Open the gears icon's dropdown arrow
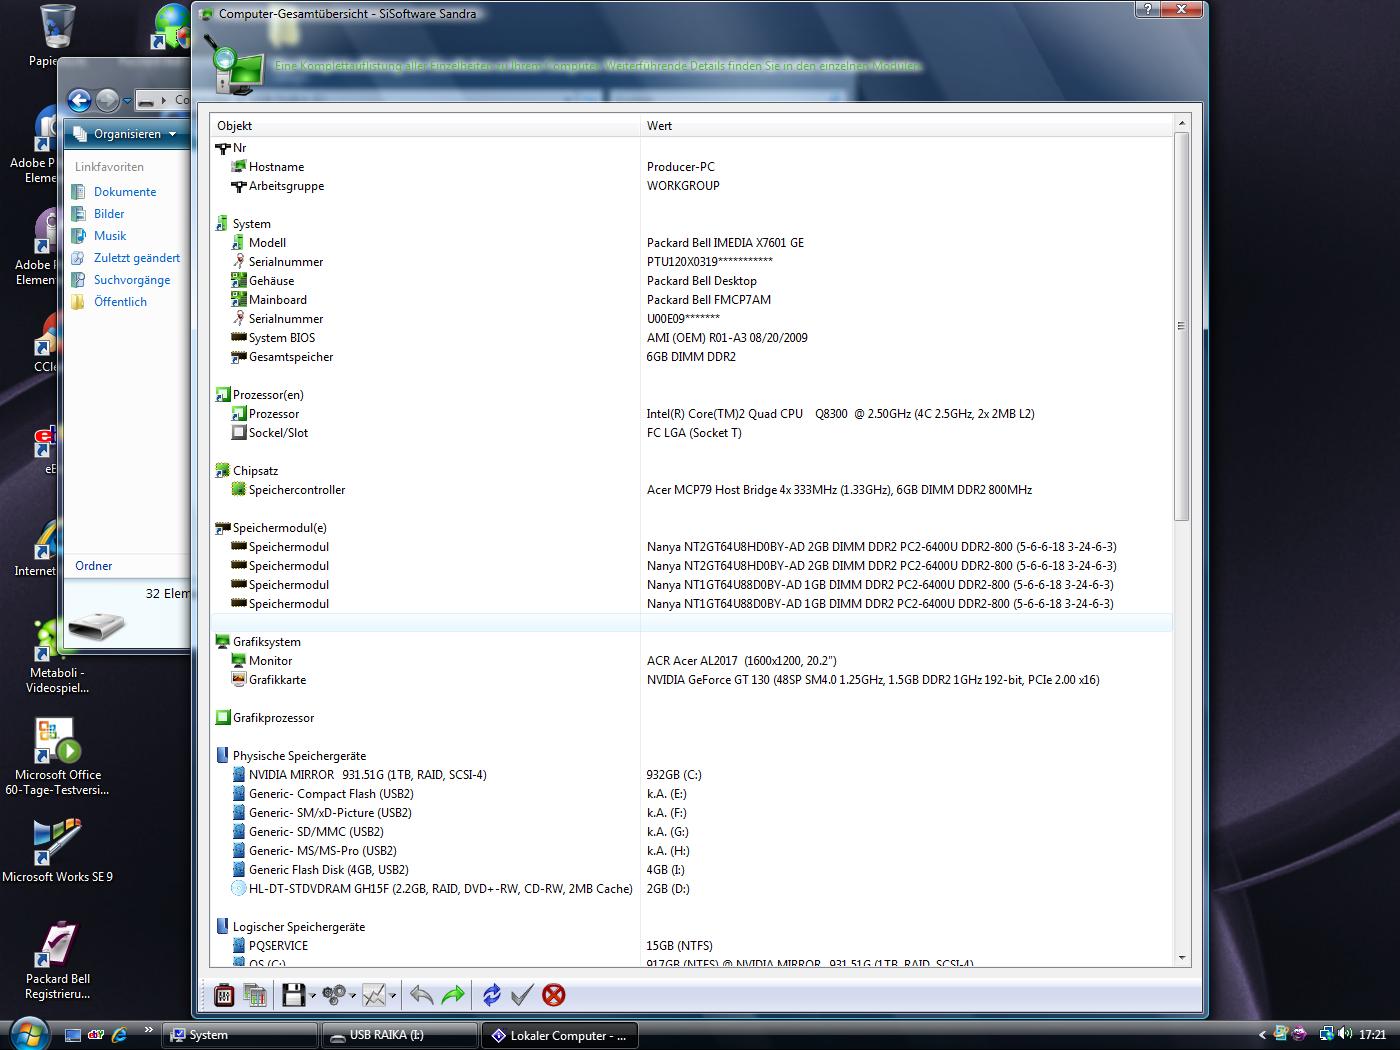The height and width of the screenshot is (1050, 1400). [352, 996]
